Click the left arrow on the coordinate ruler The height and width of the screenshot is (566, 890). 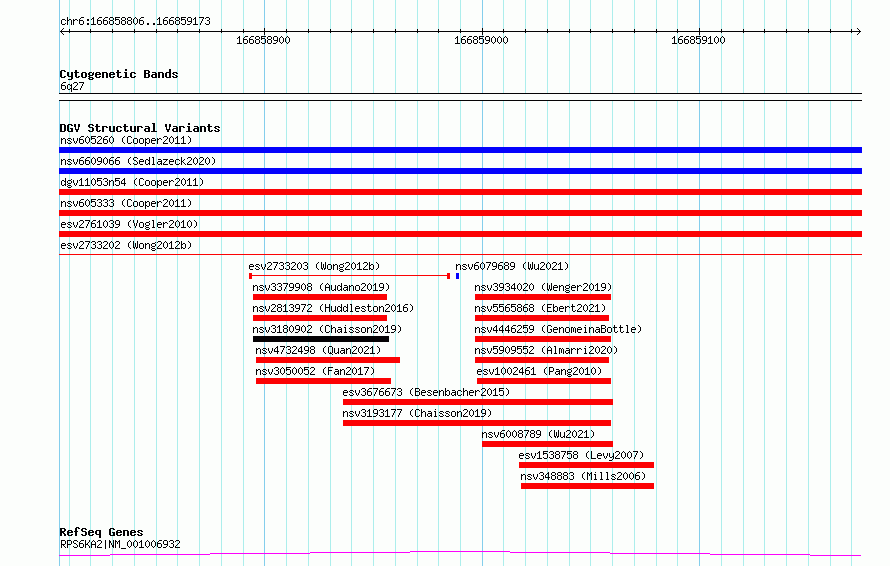[x=63, y=32]
